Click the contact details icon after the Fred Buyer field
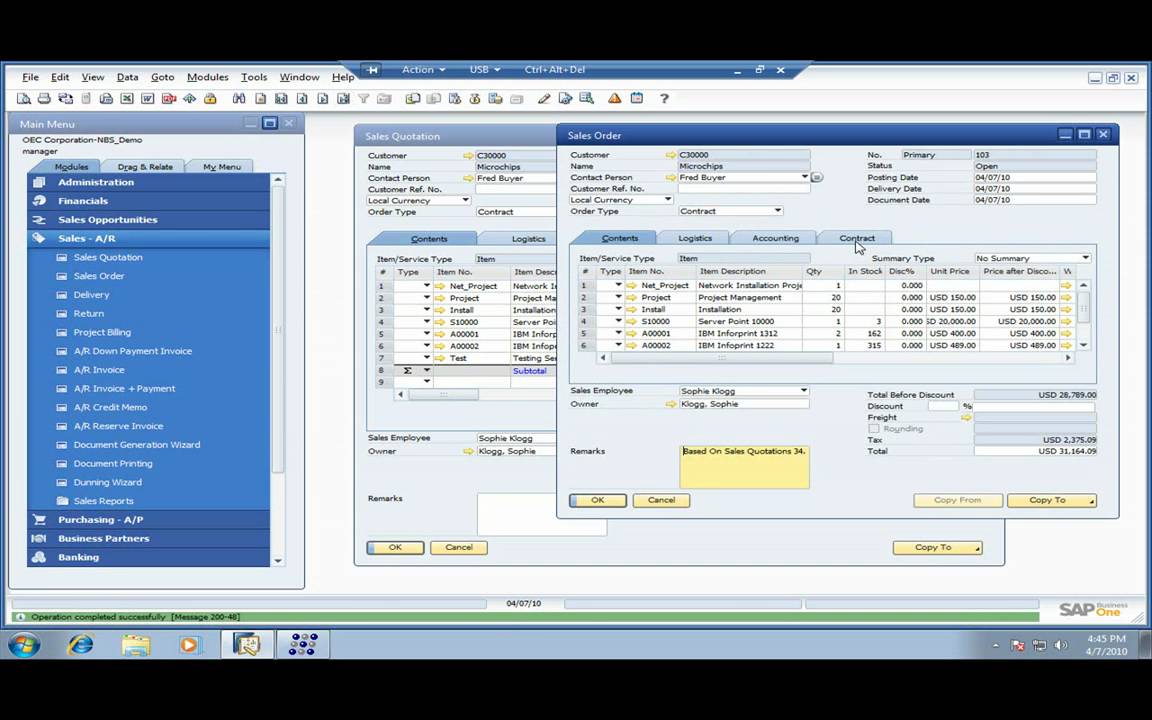The height and width of the screenshot is (720, 1152). click(817, 177)
